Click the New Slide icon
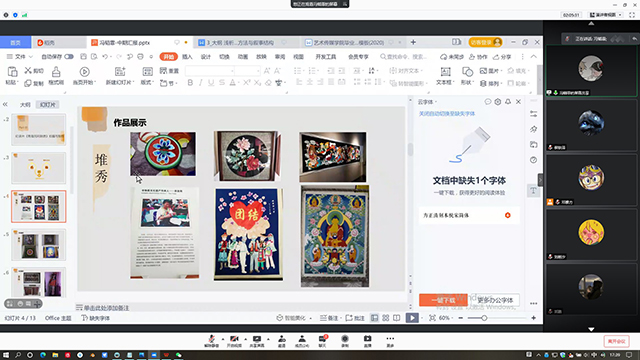The image size is (640, 360). tap(120, 72)
